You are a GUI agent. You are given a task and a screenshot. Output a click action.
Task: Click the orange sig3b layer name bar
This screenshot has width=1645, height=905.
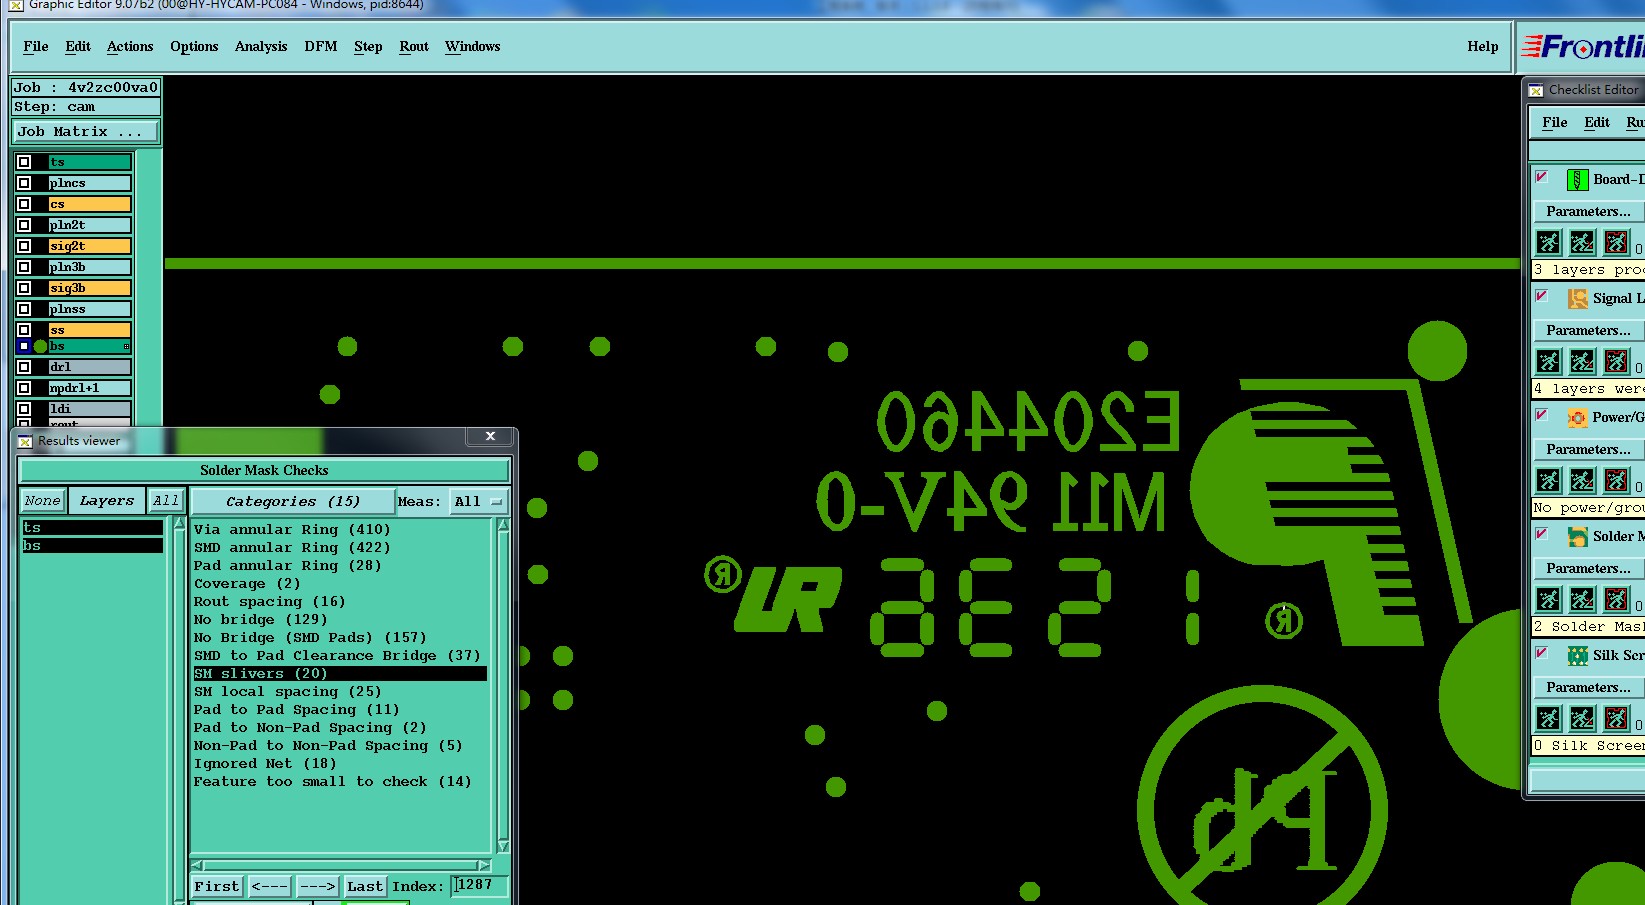click(x=90, y=288)
